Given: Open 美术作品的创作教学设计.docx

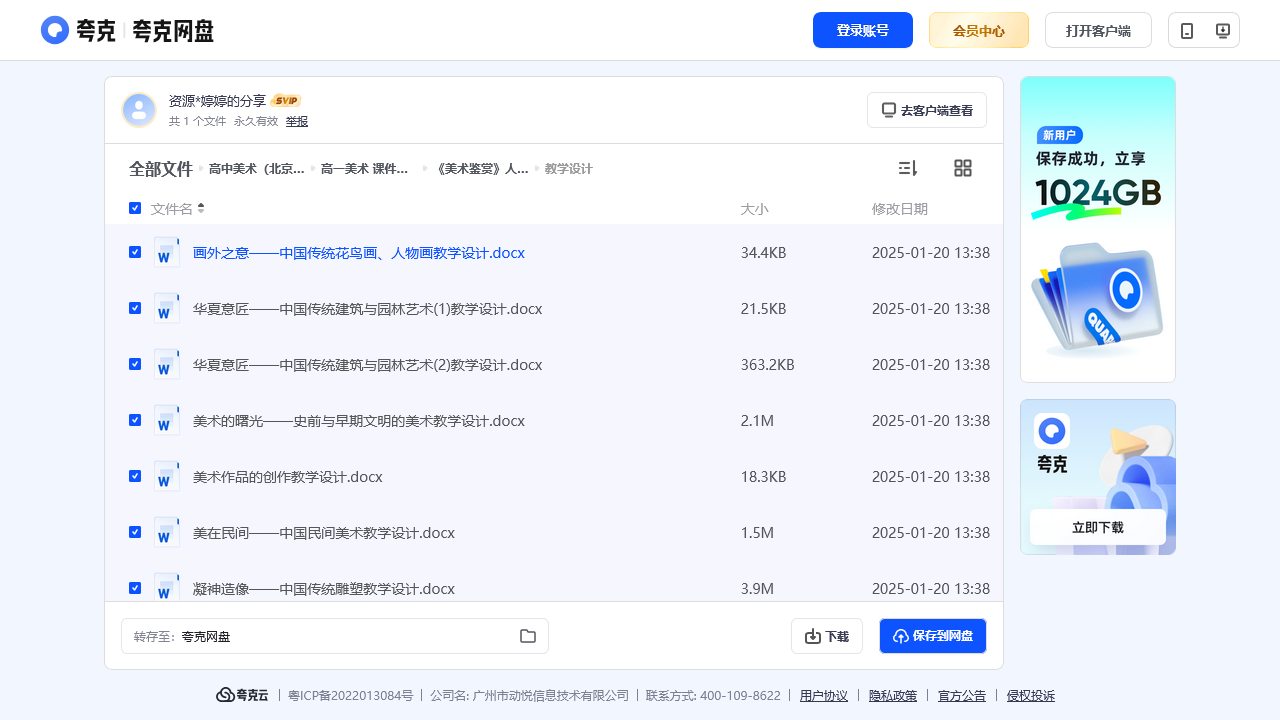Looking at the screenshot, I should coord(288,477).
